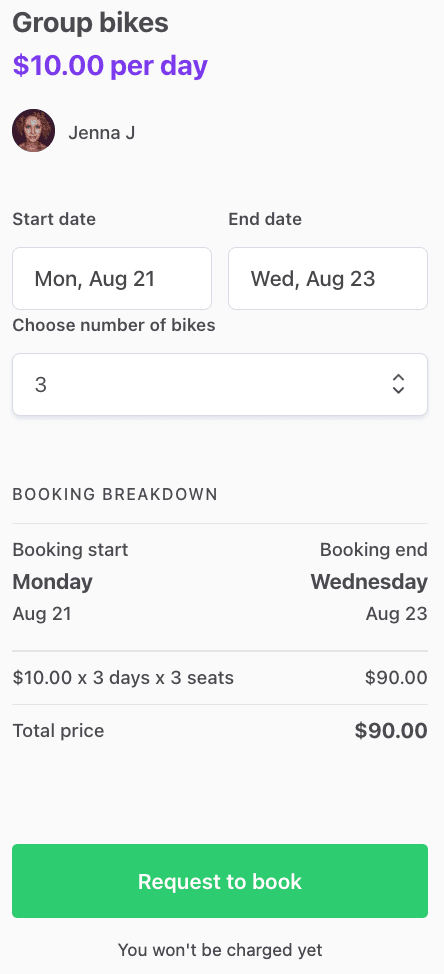The width and height of the screenshot is (444, 974).
Task: Click the bold Monday booking start day
Action: 53,582
